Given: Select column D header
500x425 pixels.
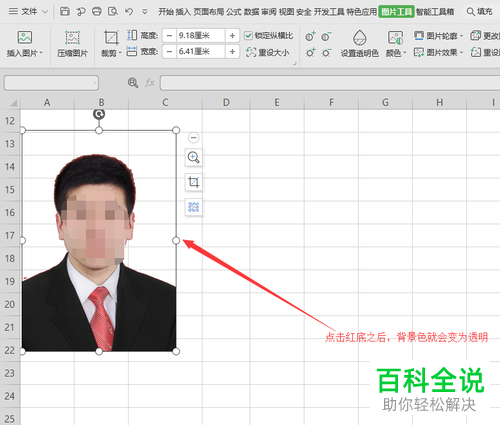Looking at the screenshot, I should 226,102.
